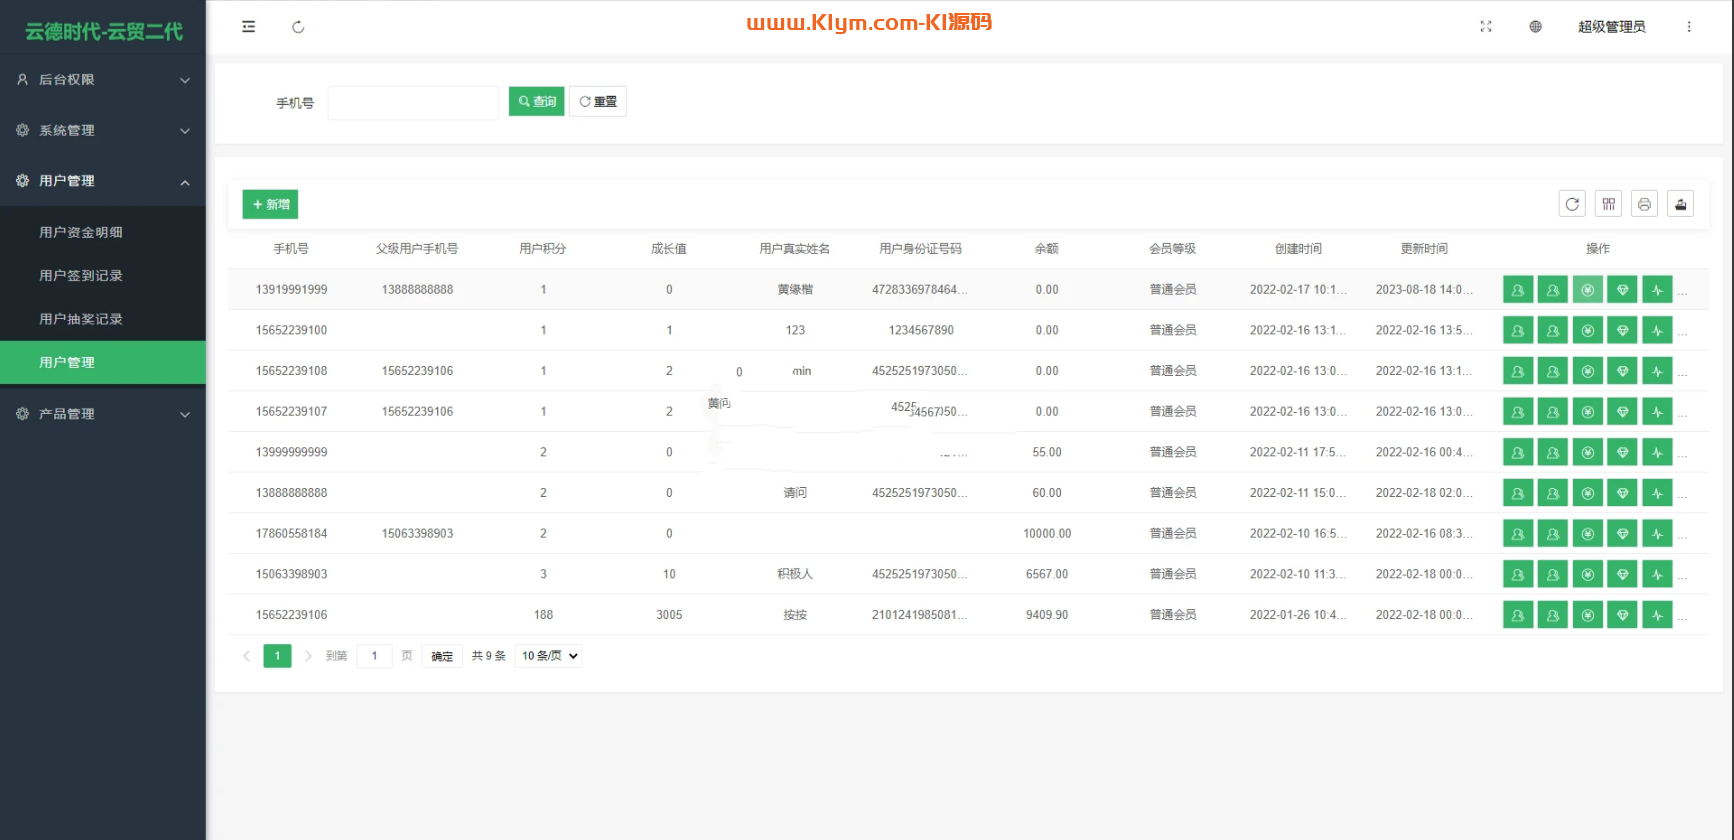Screen dimensions: 1734x840
Task: Click the pulse icon in the 9409.90 balance row
Action: tap(1658, 615)
